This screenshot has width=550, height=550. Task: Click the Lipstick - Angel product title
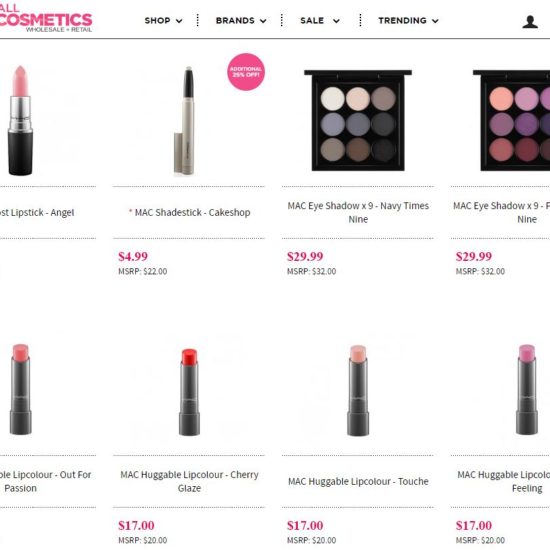tap(37, 213)
